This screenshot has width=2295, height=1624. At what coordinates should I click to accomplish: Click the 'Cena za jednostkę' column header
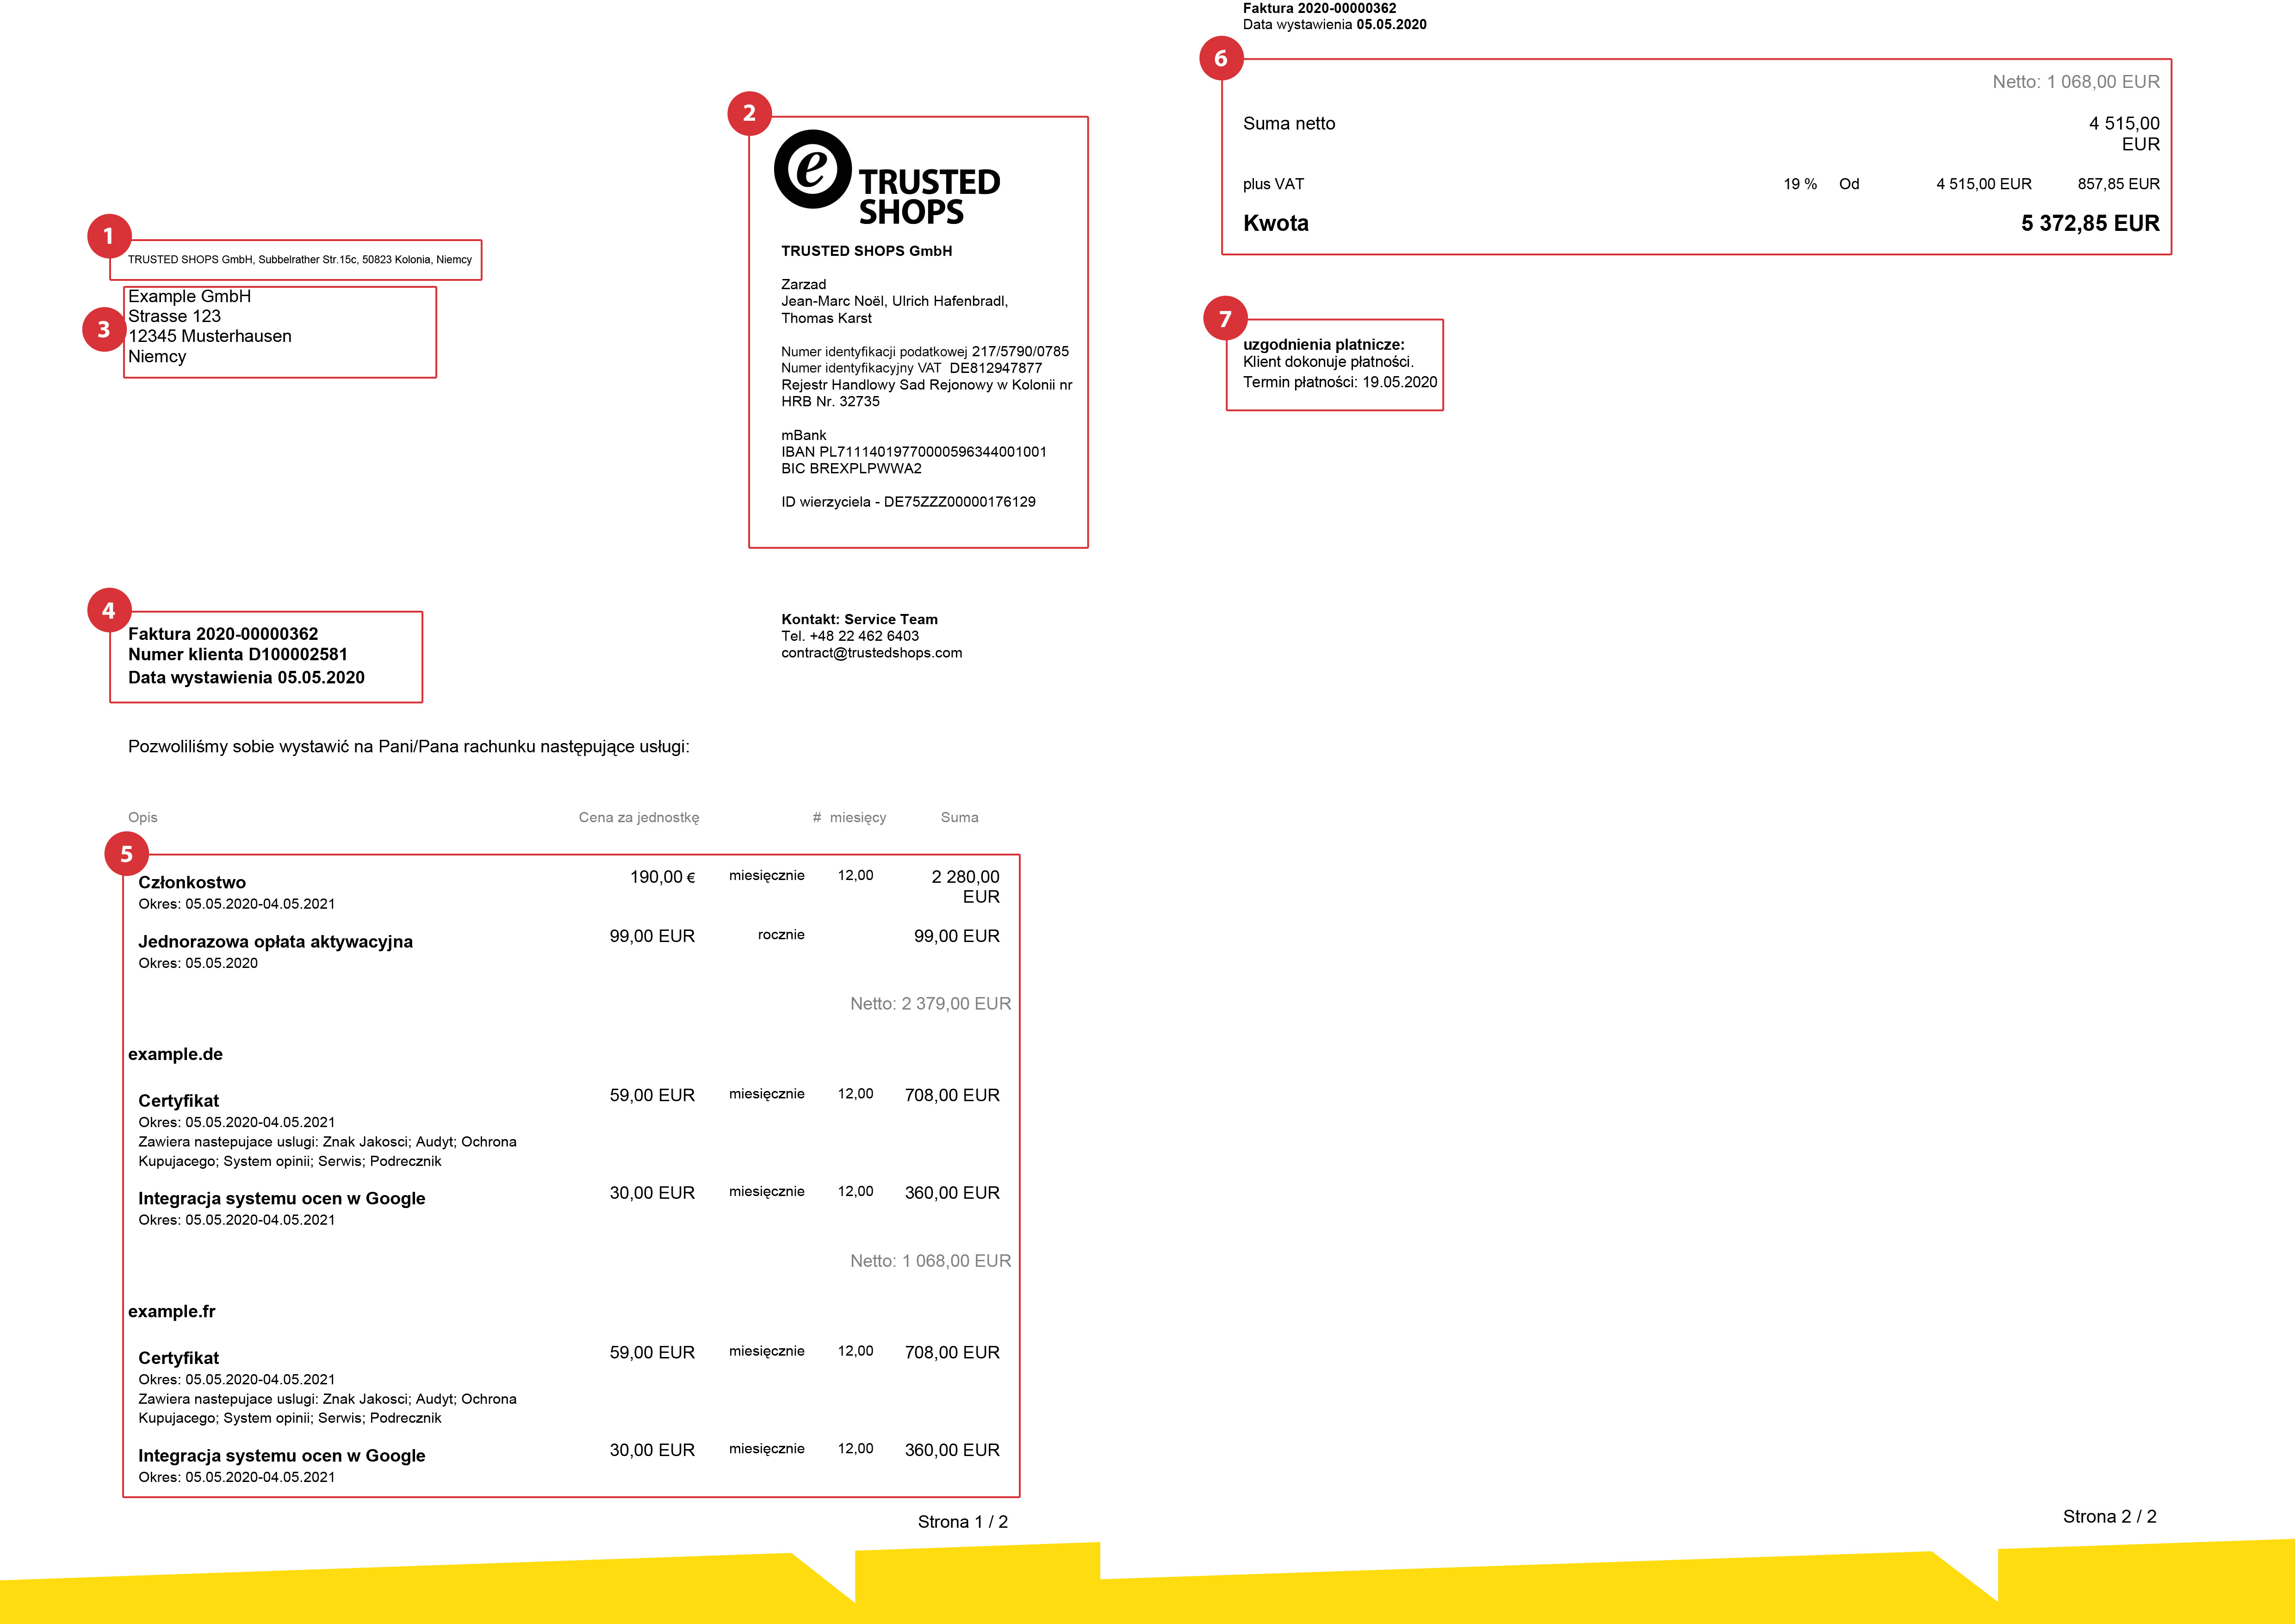tap(639, 818)
